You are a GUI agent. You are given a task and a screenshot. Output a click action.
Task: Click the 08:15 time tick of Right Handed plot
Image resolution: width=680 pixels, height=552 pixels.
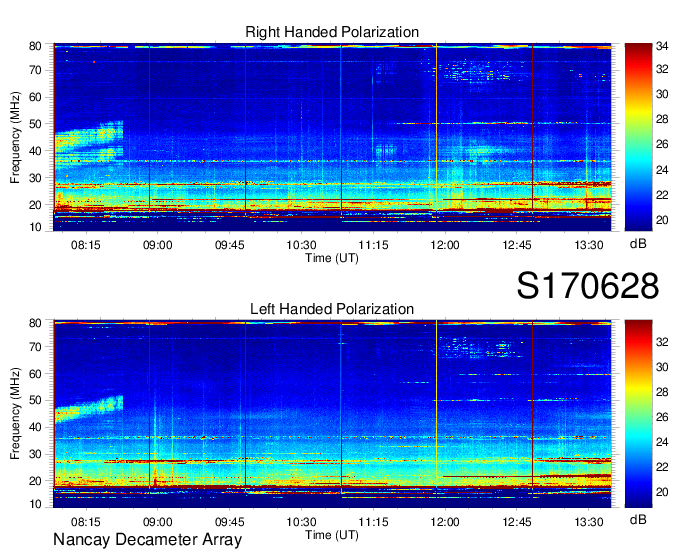click(85, 245)
